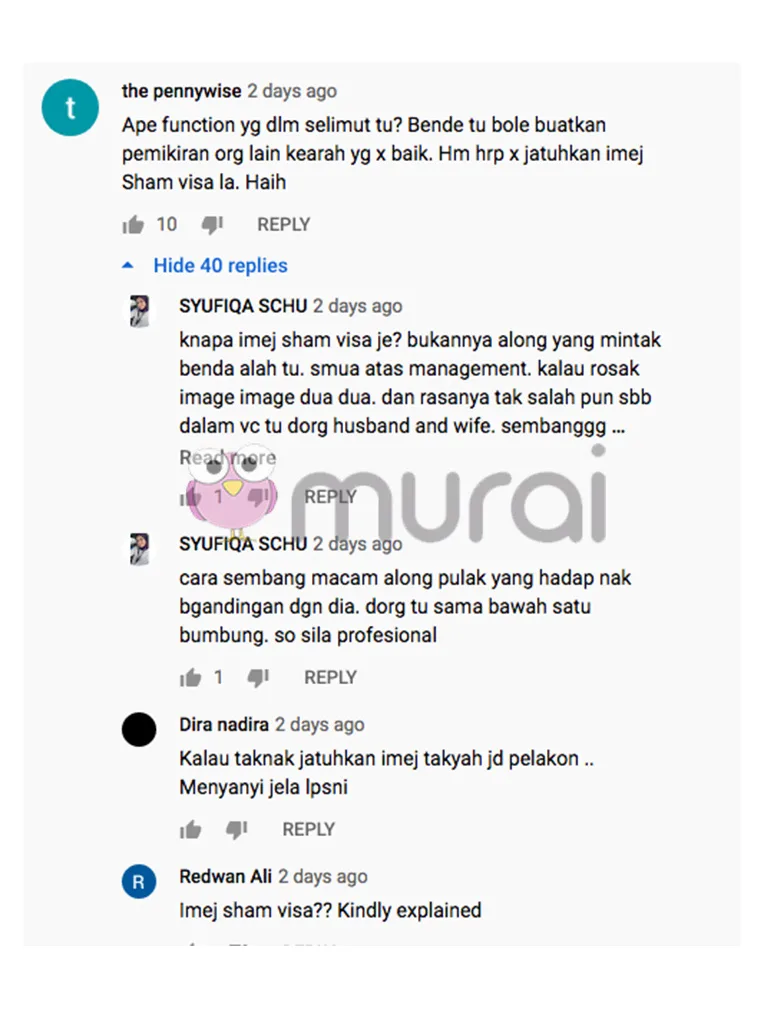This screenshot has height=1024, width=768.
Task: Open Dira nadira's channel name
Action: tap(224, 724)
